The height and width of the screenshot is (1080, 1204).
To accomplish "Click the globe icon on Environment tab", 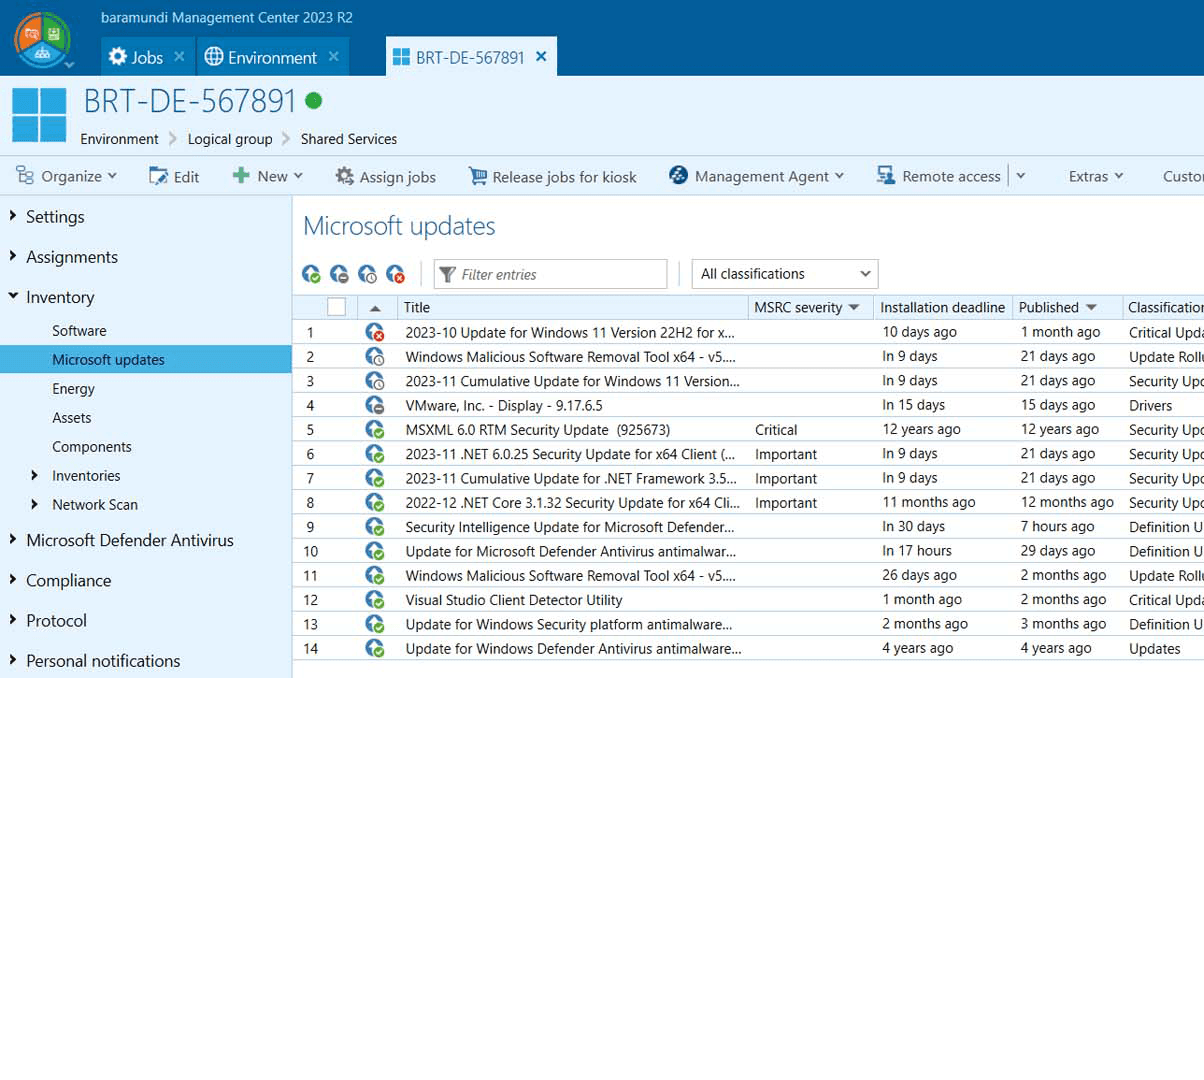I will (214, 57).
